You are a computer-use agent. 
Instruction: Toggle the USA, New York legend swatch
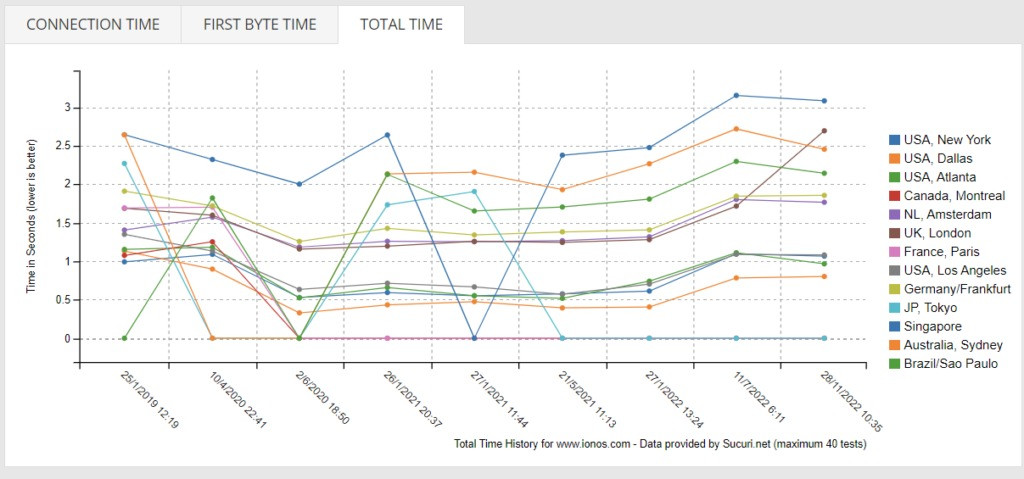[895, 140]
